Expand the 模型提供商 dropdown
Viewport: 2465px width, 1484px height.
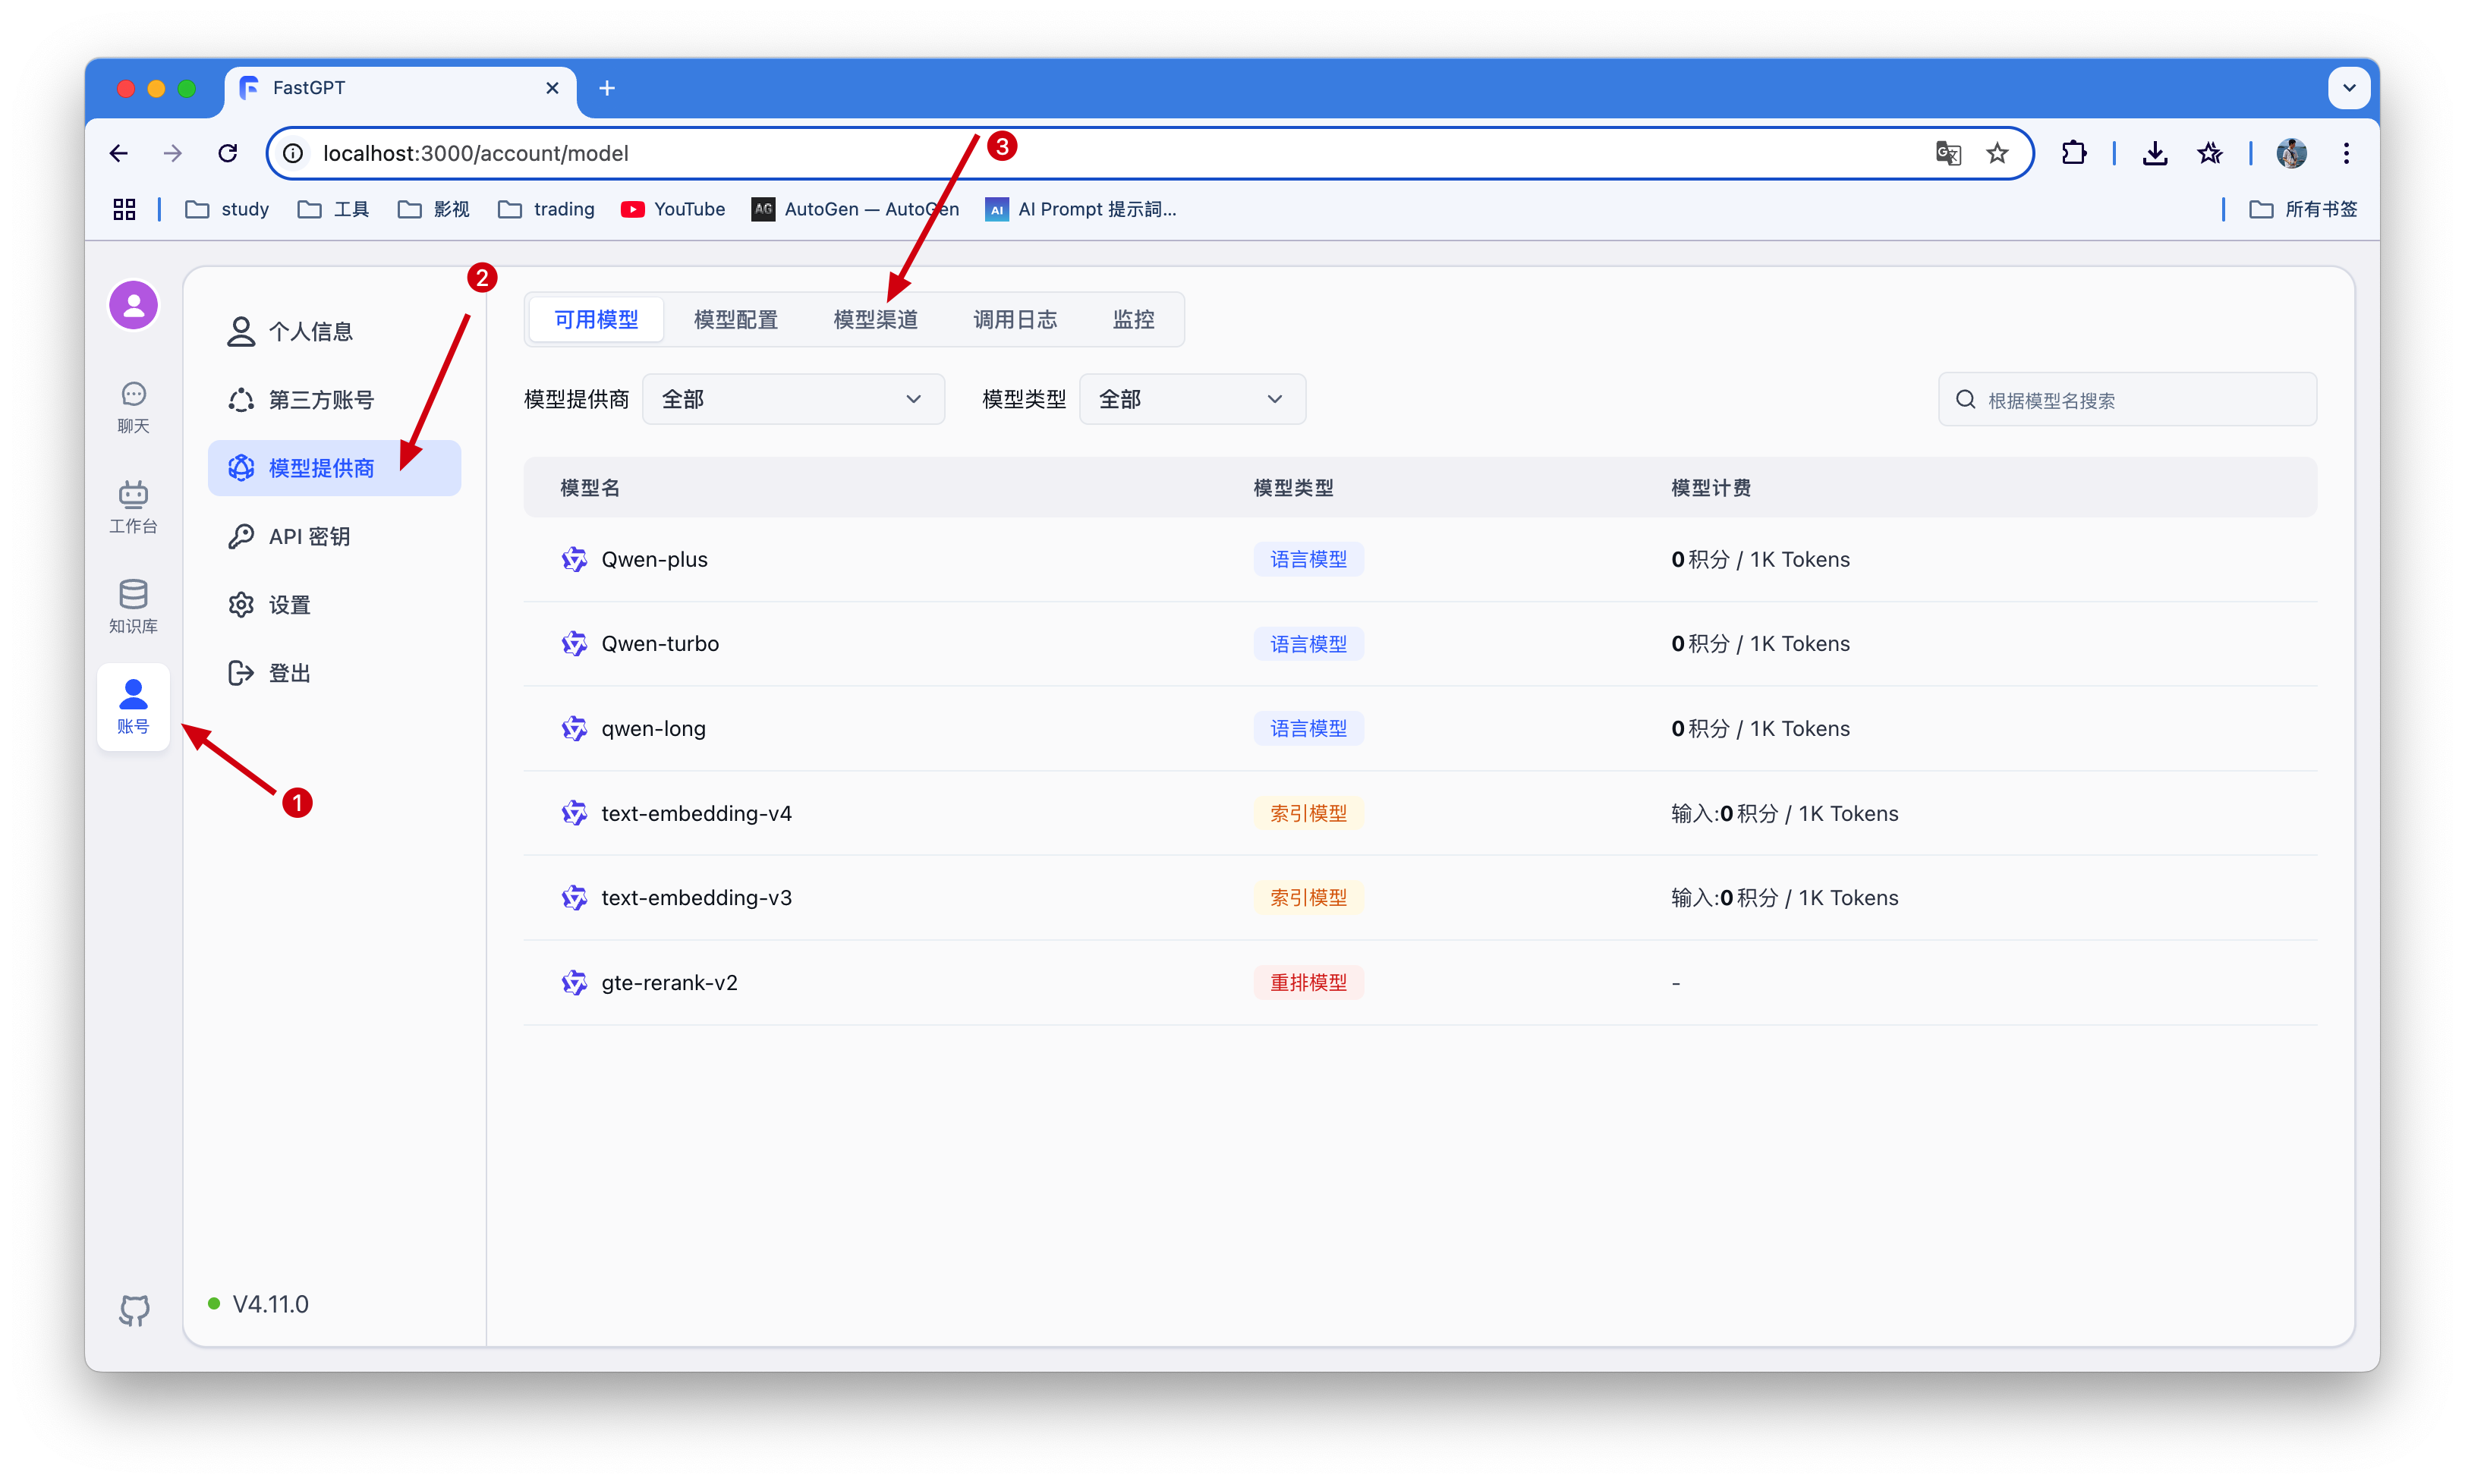(793, 399)
